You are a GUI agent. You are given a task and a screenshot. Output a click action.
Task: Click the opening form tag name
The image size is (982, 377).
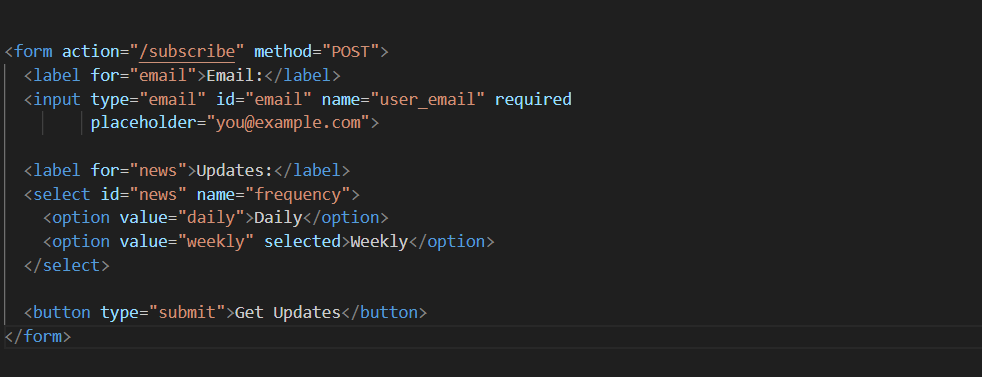[x=33, y=51]
